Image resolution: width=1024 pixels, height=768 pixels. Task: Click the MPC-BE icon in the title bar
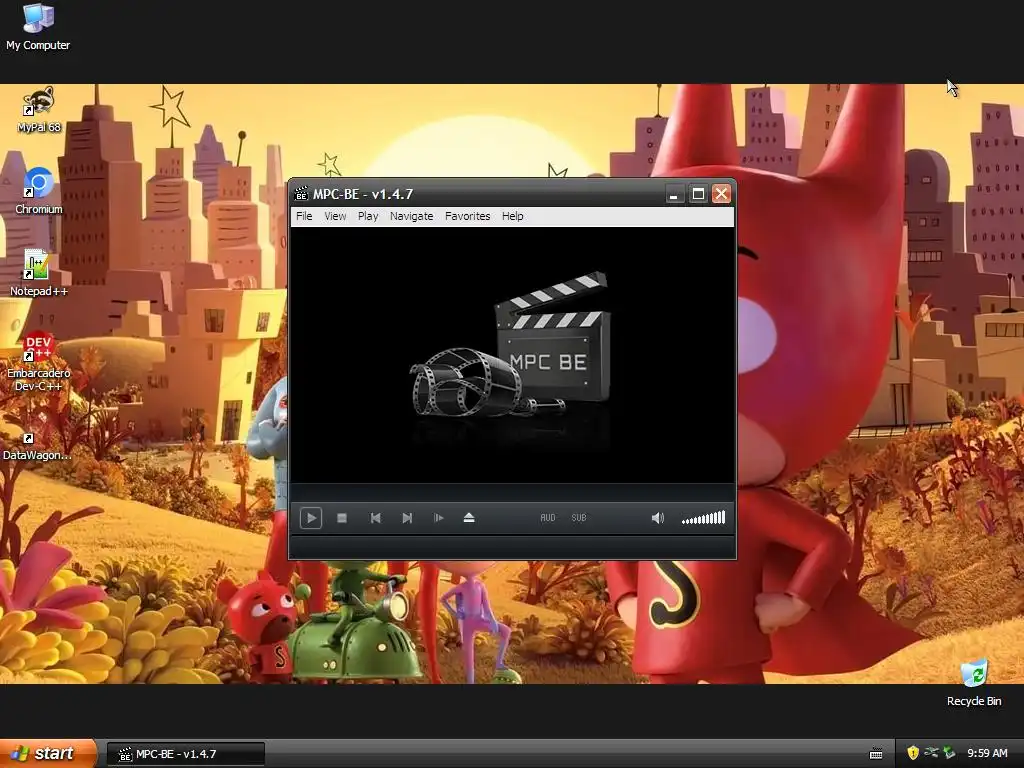[301, 194]
